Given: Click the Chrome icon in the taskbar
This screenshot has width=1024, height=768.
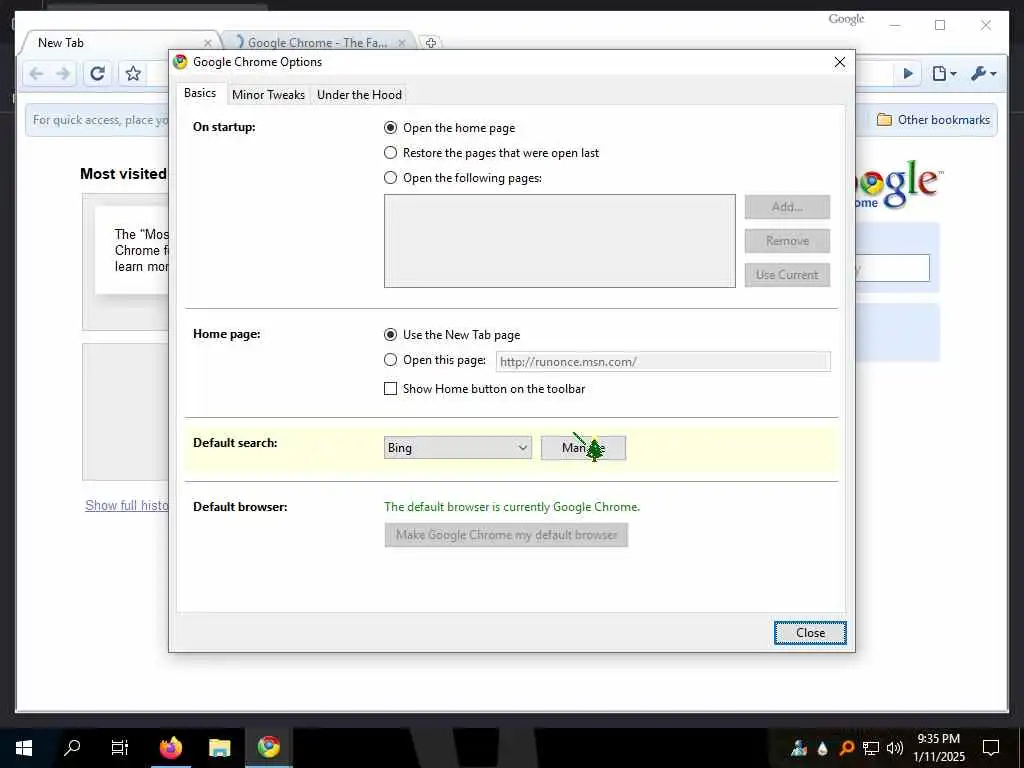Looking at the screenshot, I should tap(268, 748).
